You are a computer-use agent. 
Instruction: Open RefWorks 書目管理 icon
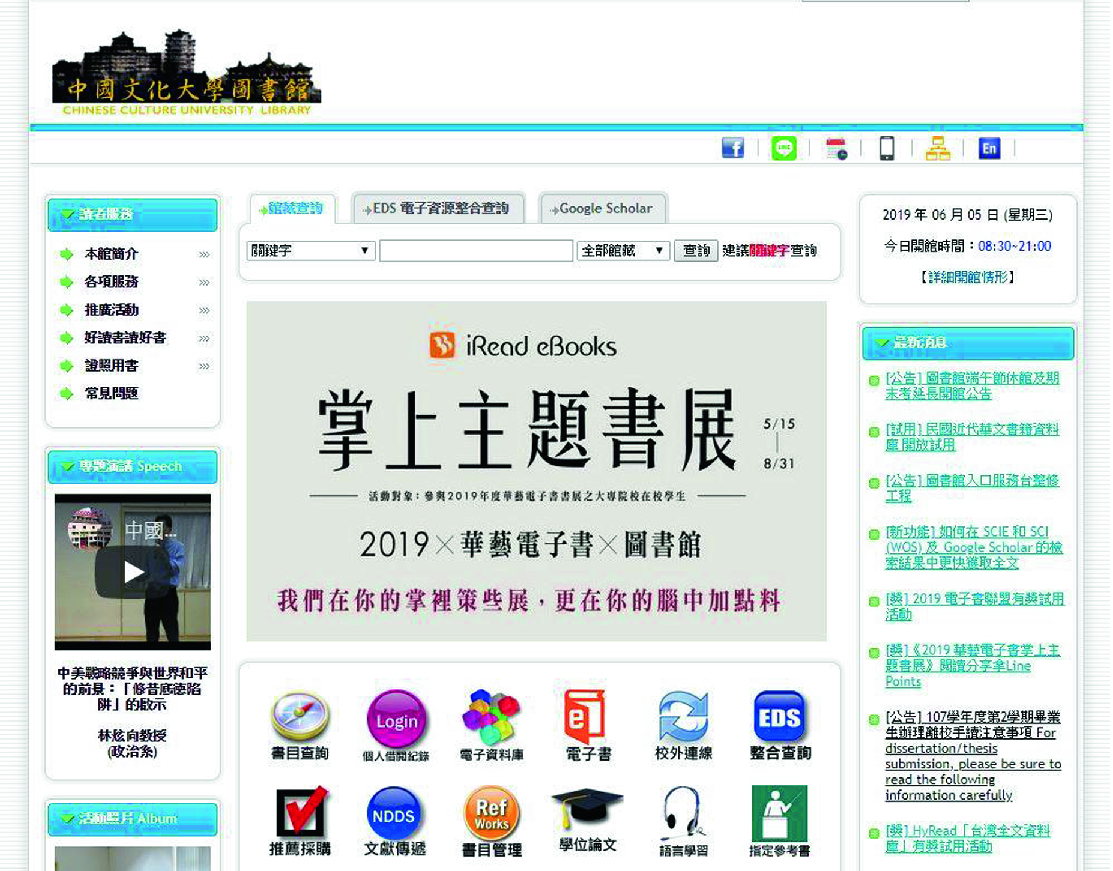tap(491, 821)
